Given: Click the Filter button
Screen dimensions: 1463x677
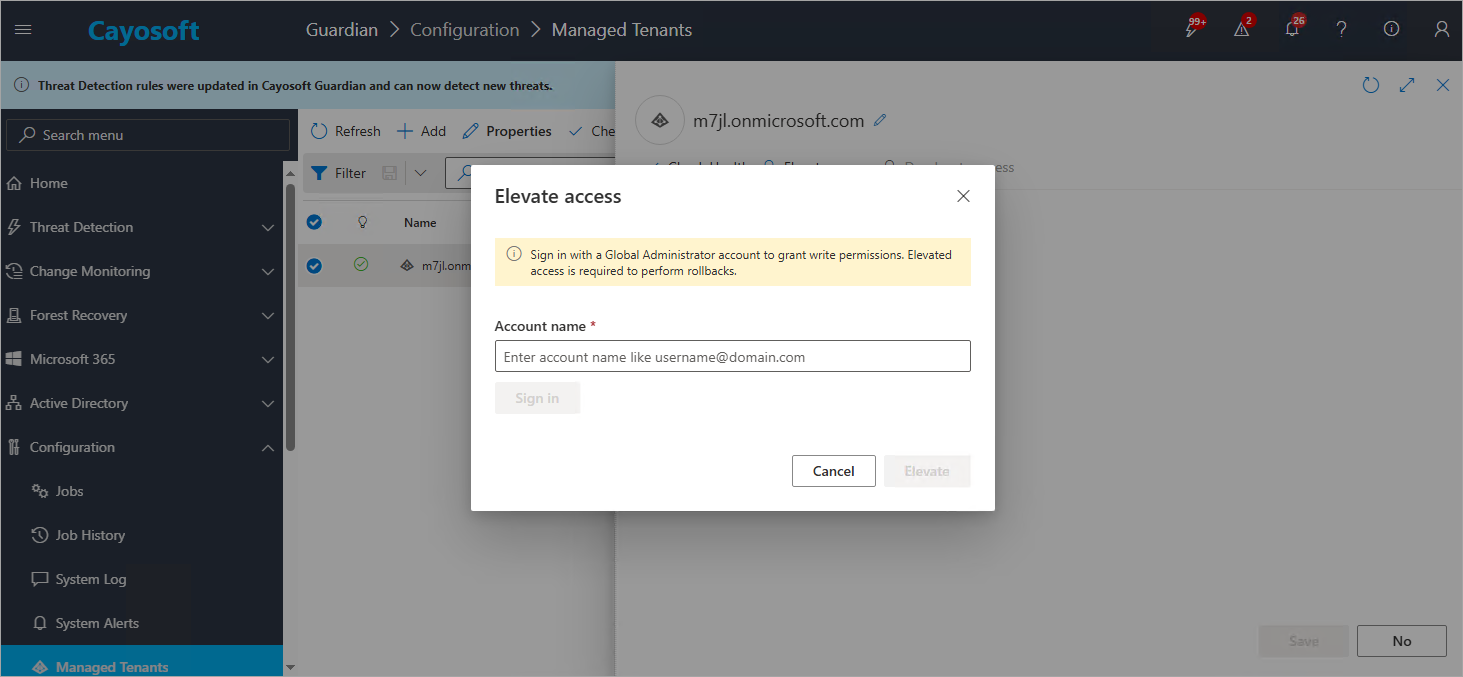Looking at the screenshot, I should click(x=339, y=173).
